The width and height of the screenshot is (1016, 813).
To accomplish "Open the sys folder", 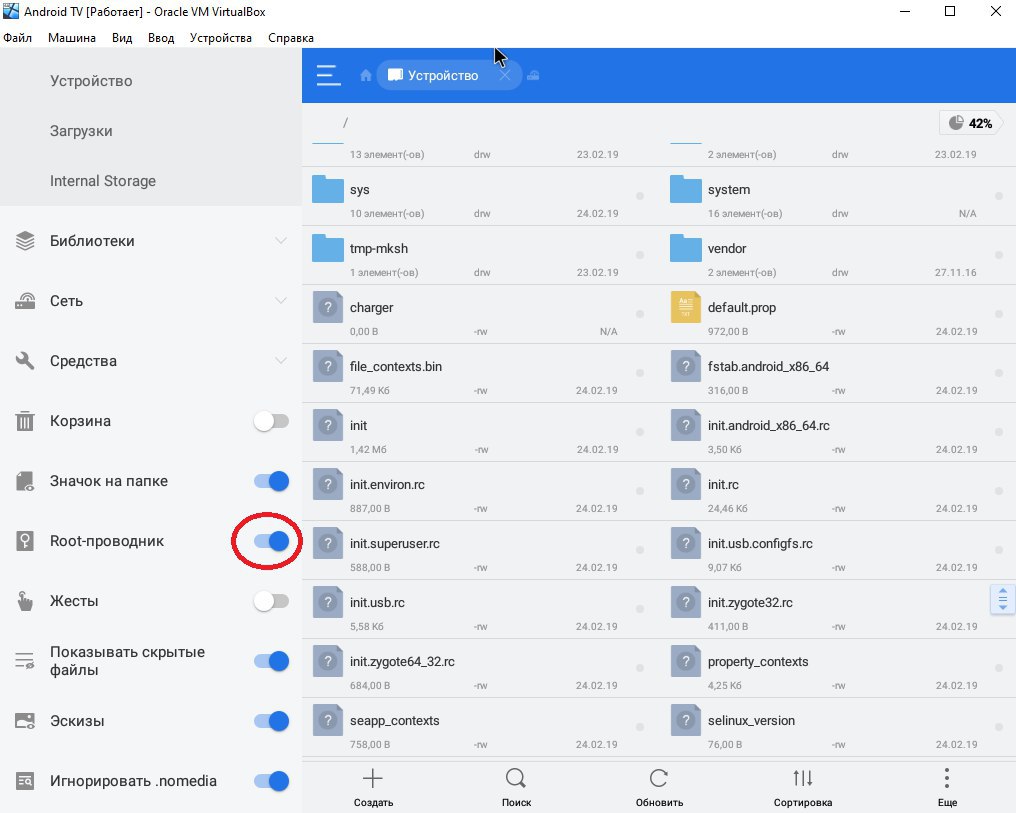I will 328,189.
